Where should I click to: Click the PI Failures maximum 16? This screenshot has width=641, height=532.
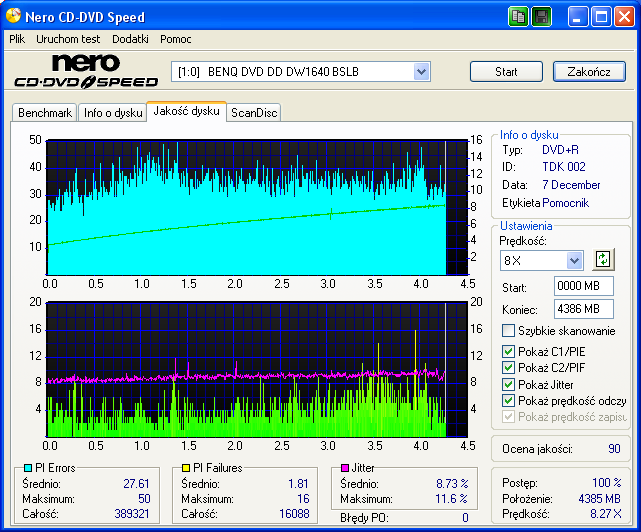click(303, 499)
